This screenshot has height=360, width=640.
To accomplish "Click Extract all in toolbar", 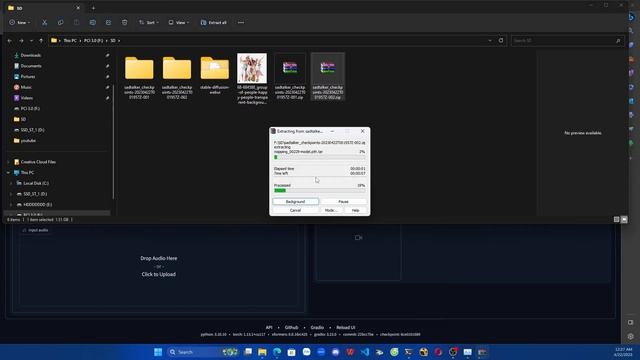I will 213,22.
